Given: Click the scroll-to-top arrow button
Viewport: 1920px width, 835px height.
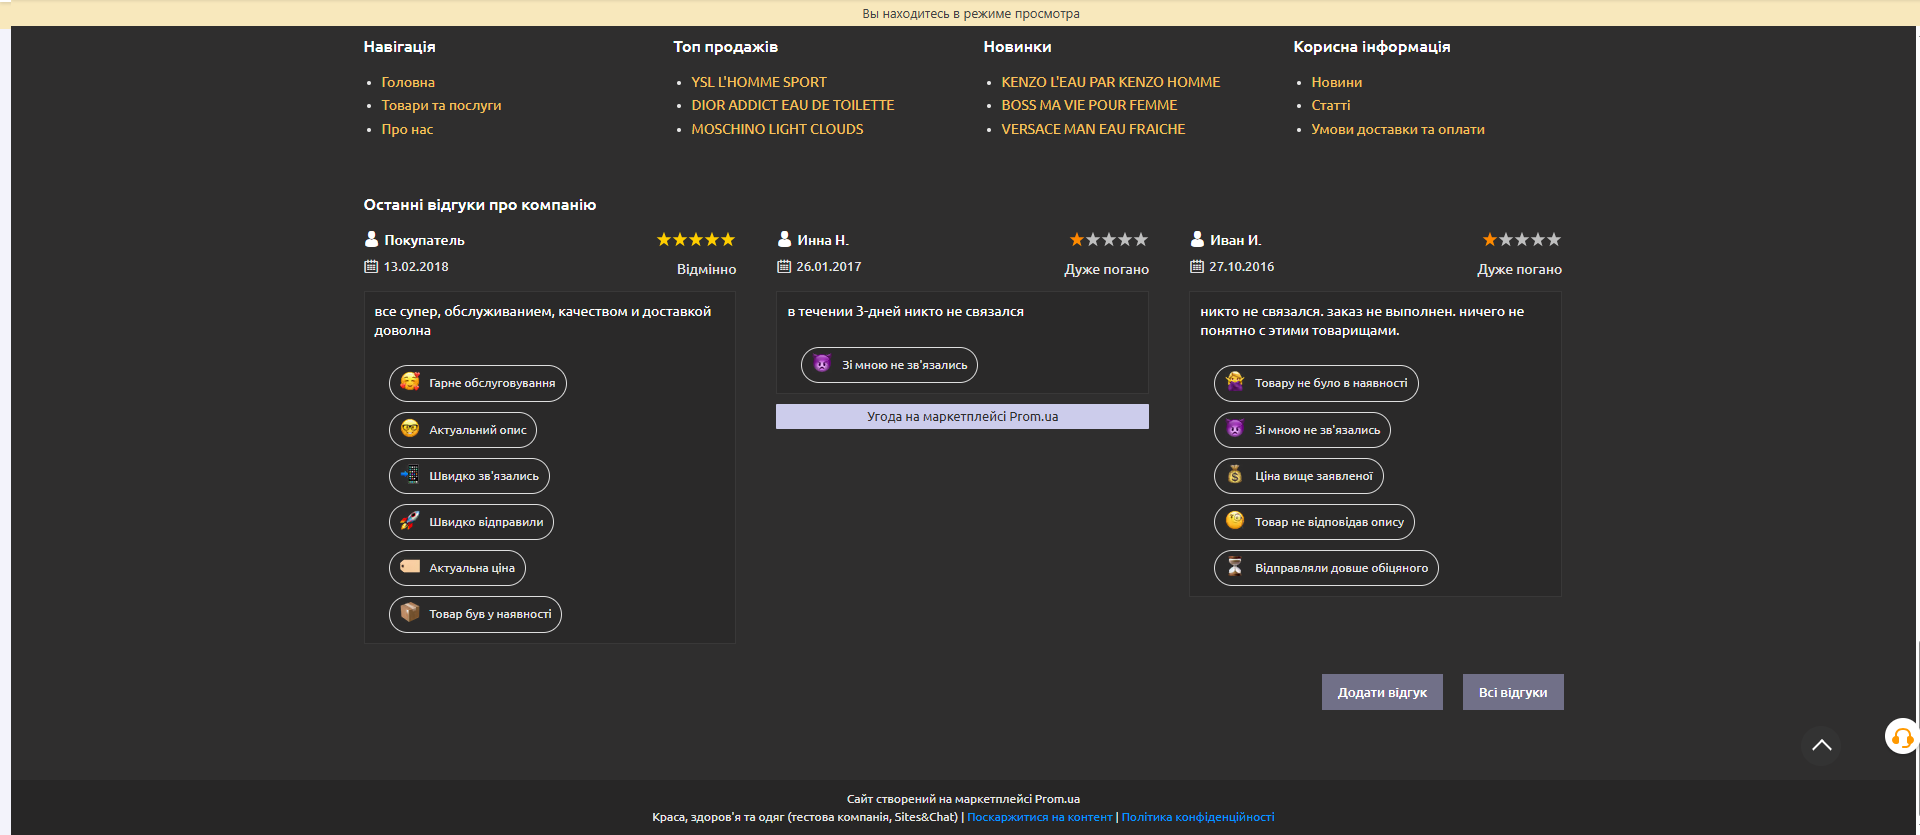Looking at the screenshot, I should (x=1821, y=745).
